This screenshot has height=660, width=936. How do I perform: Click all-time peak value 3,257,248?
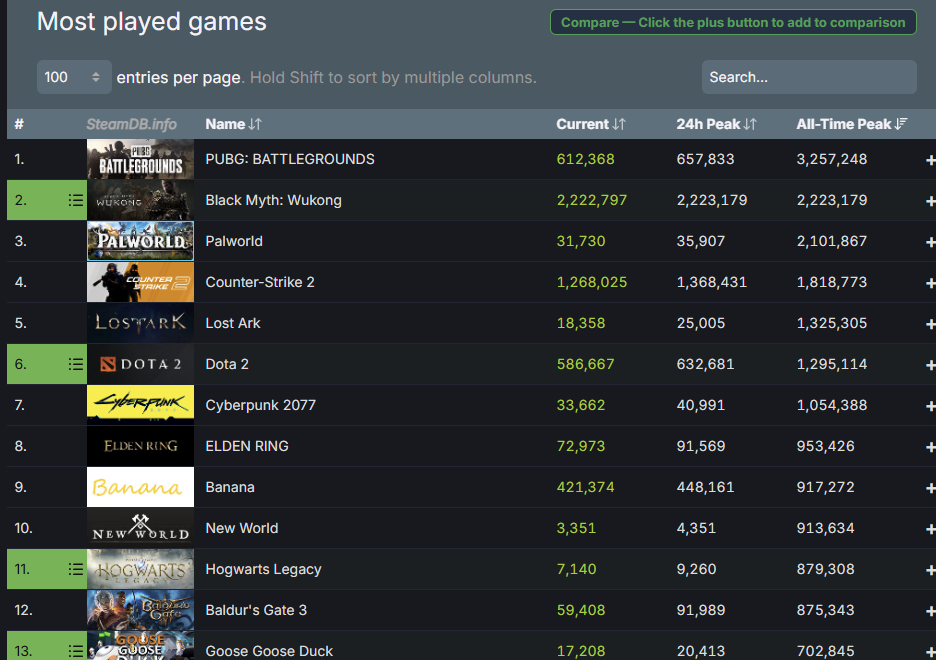click(832, 159)
